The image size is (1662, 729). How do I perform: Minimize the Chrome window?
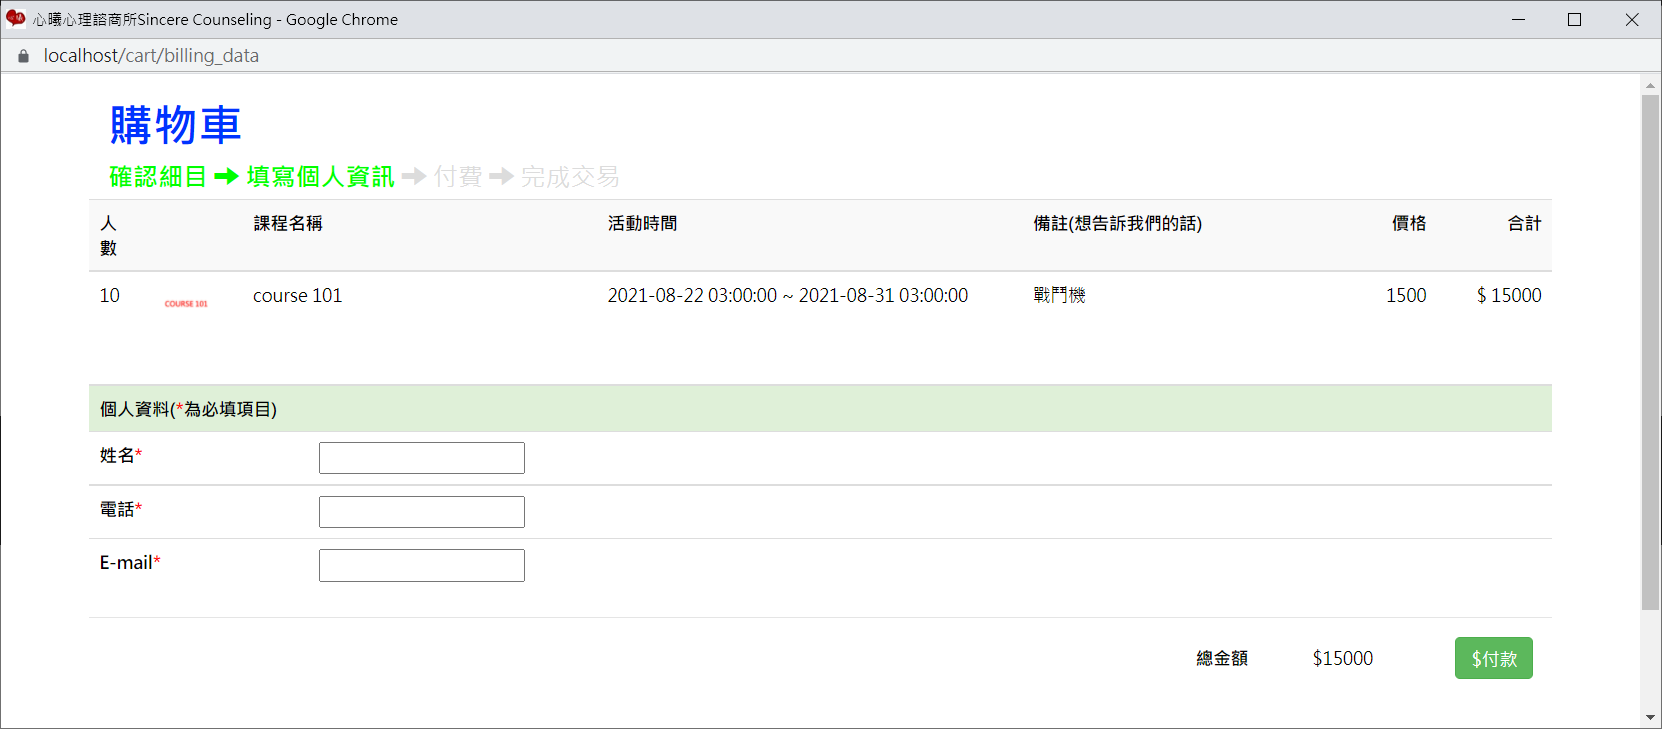[1518, 19]
